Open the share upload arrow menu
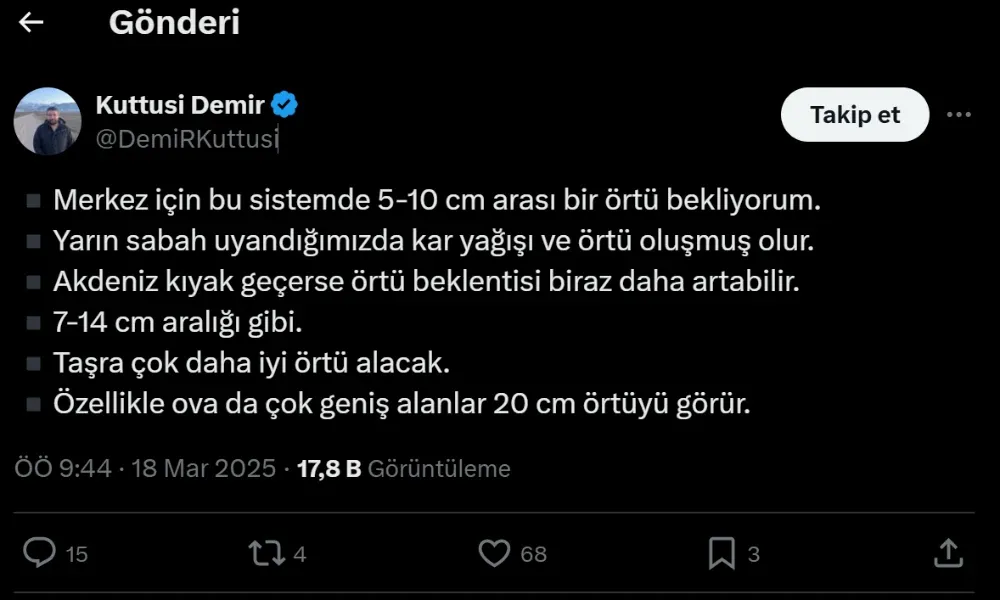 948,553
